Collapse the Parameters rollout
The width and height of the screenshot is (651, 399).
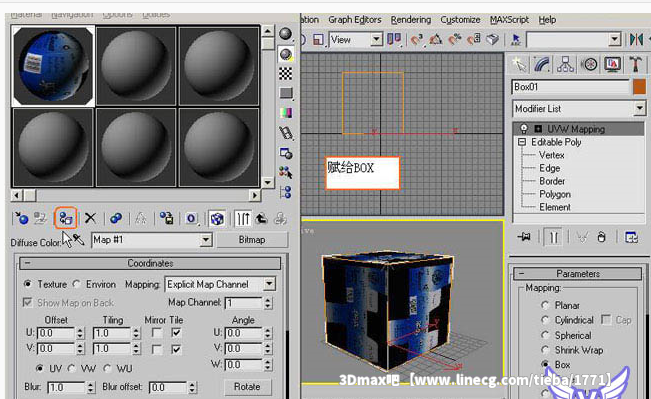tap(578, 274)
